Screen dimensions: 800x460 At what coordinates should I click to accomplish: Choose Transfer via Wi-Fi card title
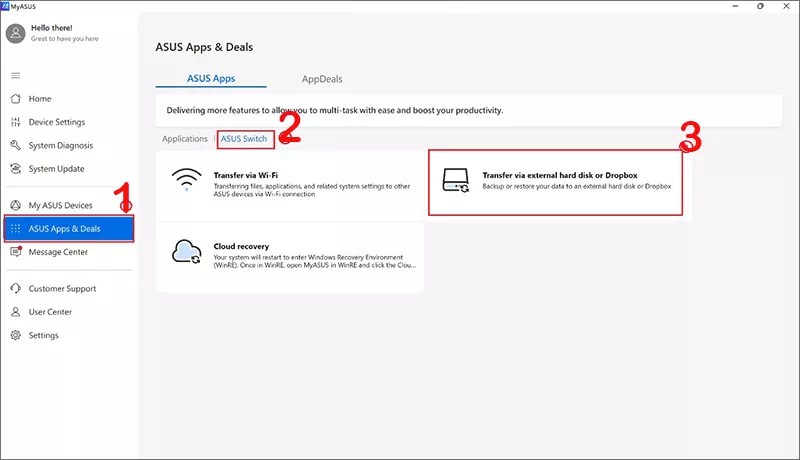[x=246, y=175]
